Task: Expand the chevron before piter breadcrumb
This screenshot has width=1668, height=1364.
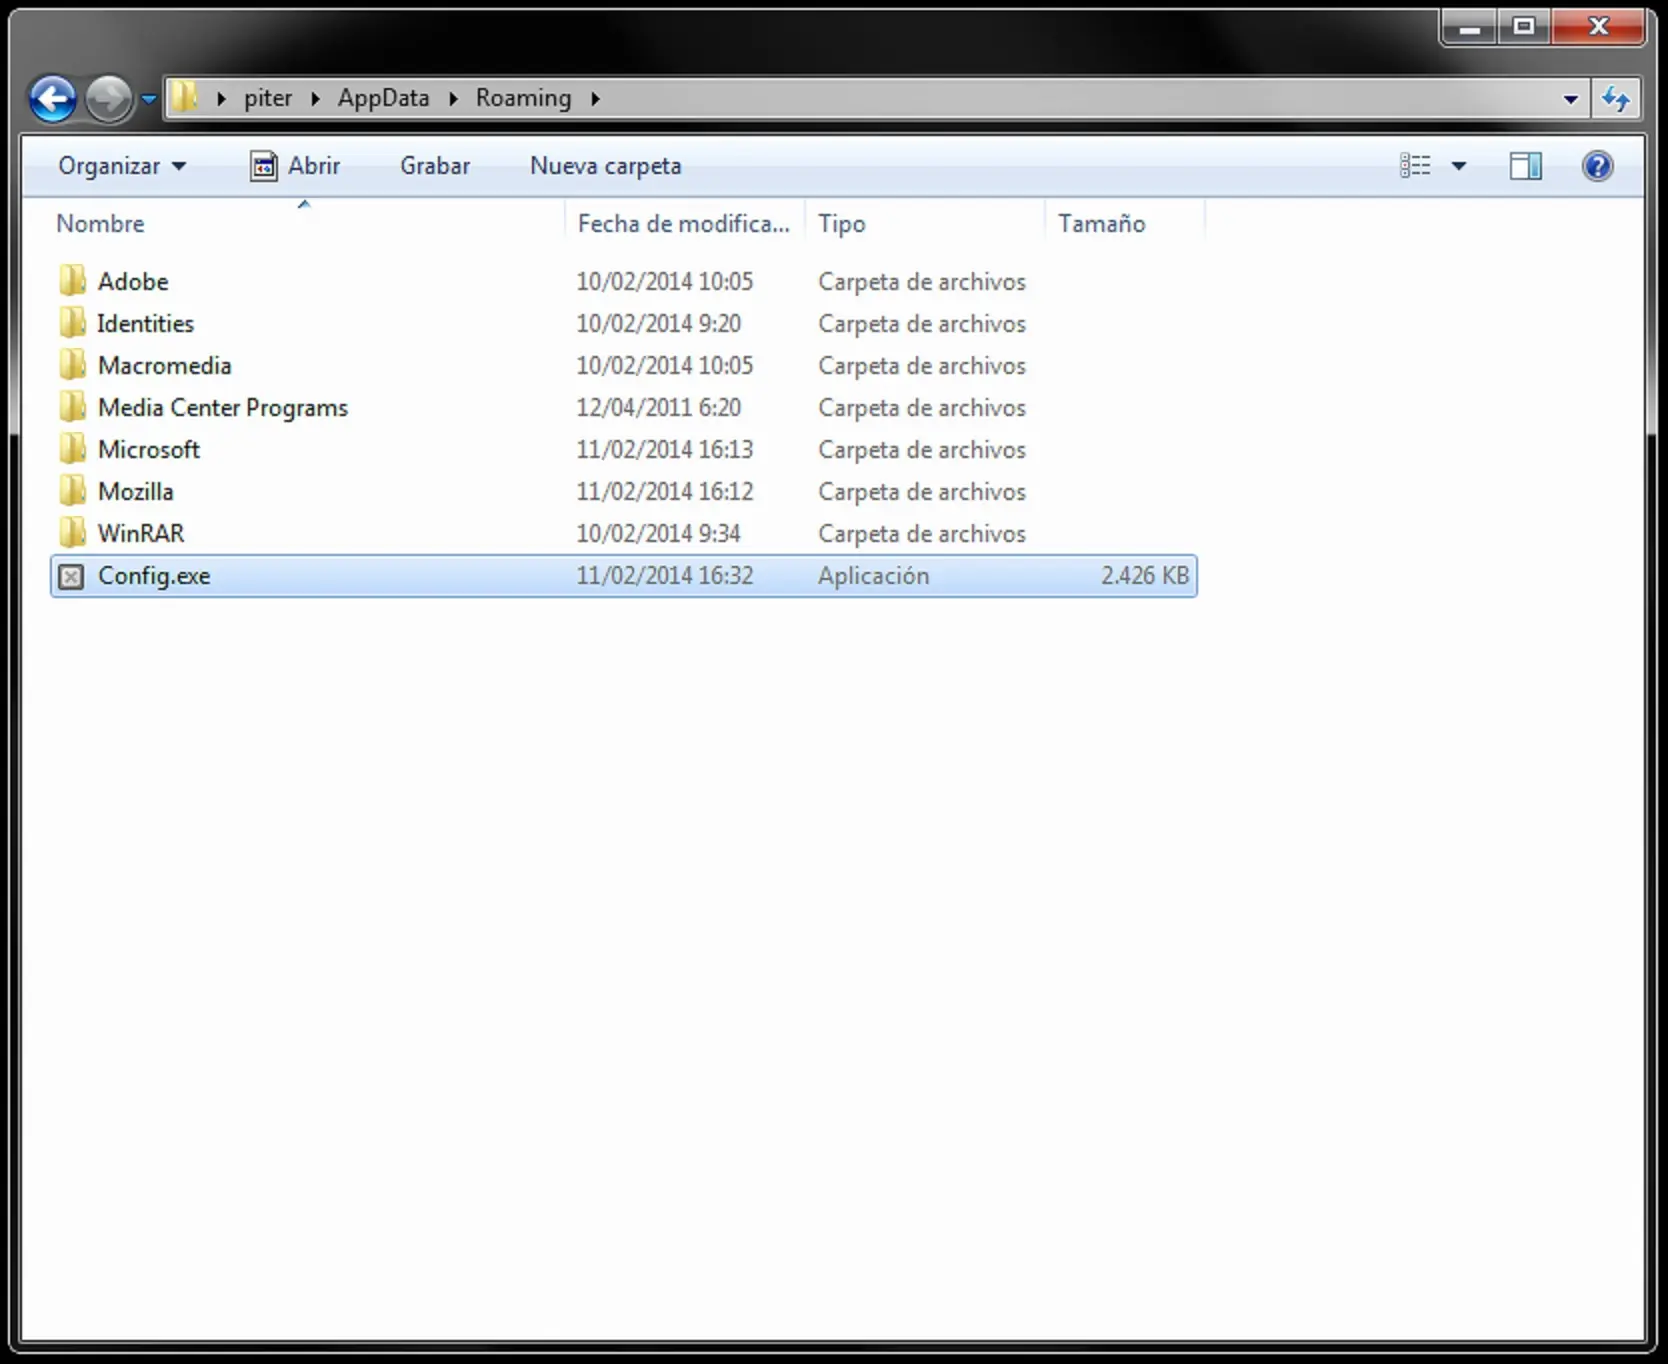Action: (x=221, y=98)
